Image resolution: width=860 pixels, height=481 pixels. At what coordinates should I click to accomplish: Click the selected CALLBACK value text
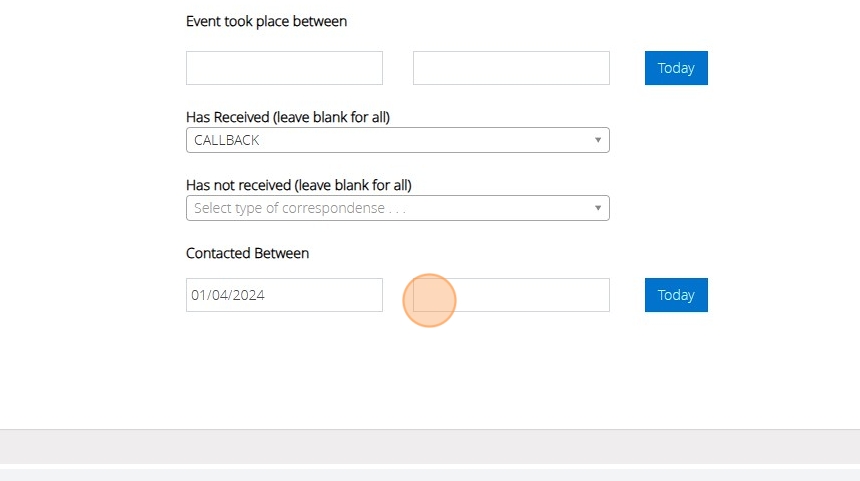[x=227, y=140]
